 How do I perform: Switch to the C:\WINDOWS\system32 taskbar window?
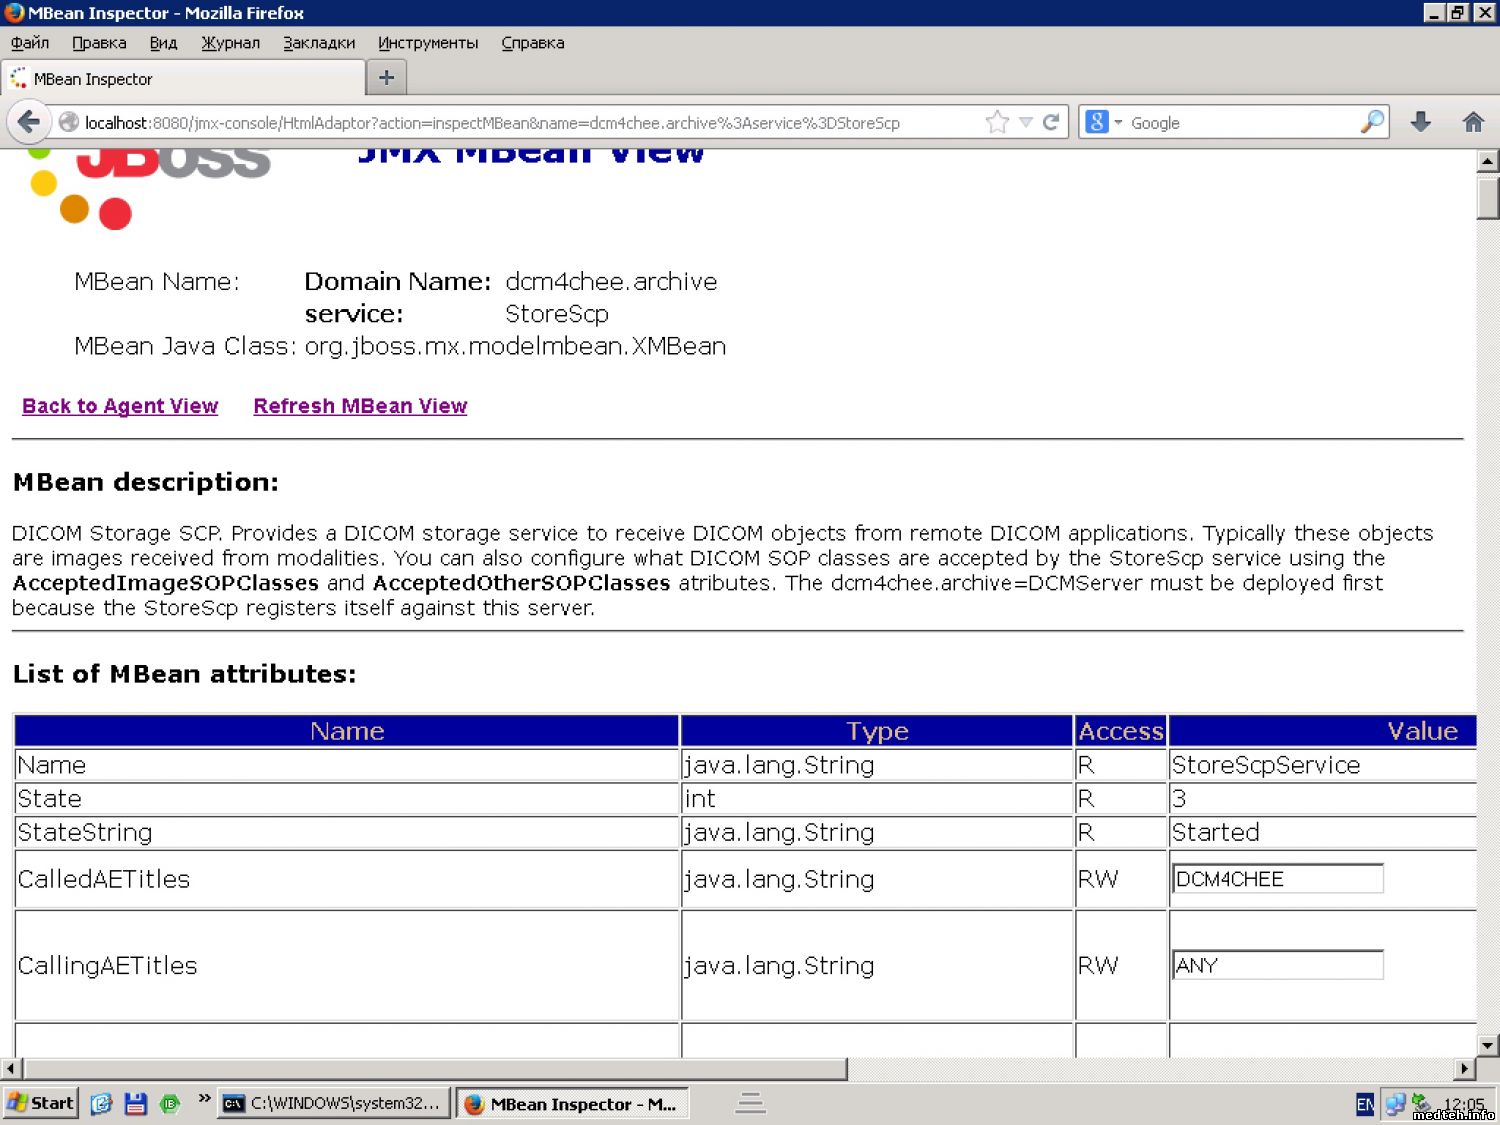[x=334, y=1103]
